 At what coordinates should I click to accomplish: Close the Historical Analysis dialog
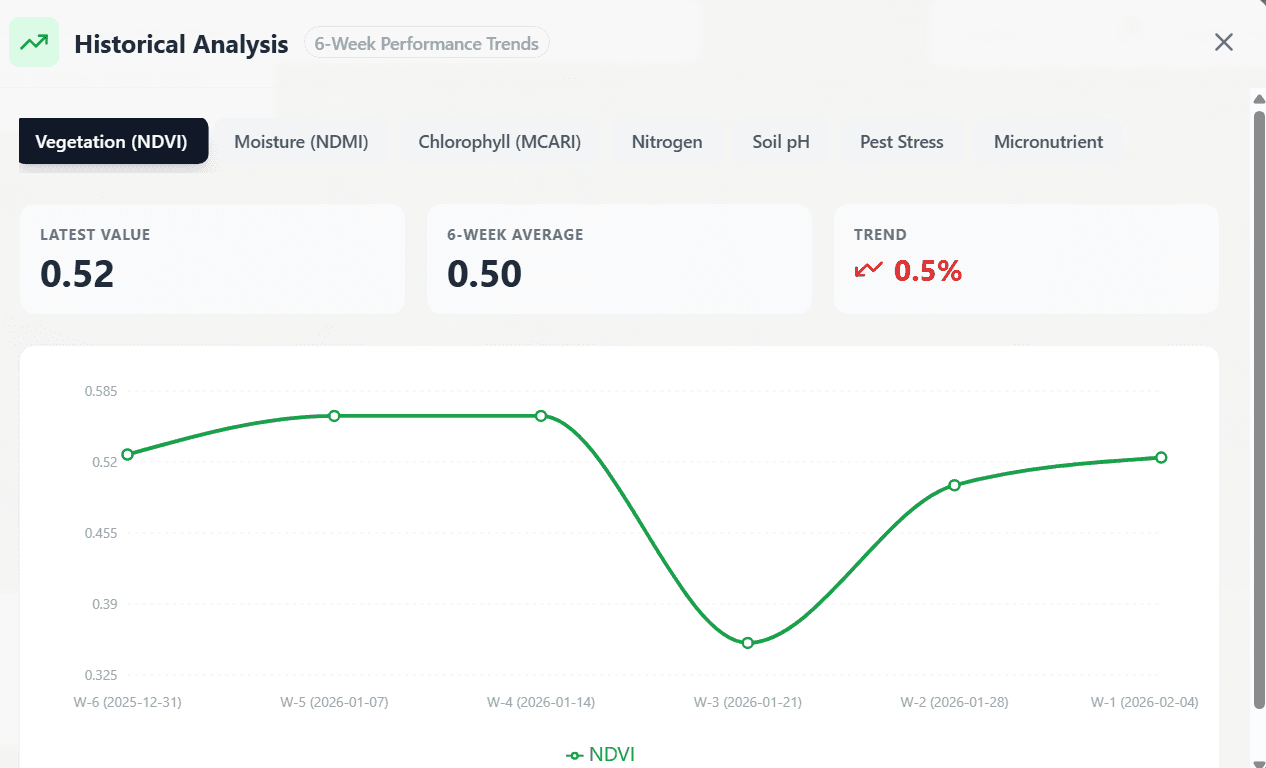[1223, 42]
